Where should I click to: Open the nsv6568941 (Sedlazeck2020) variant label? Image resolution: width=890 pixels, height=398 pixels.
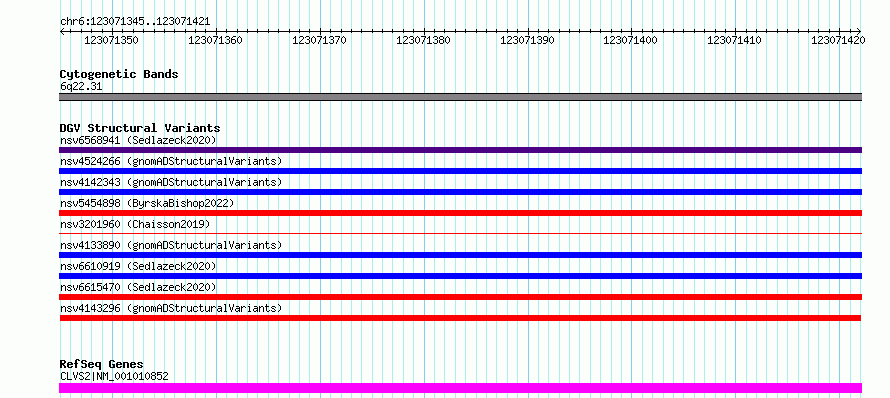[138, 140]
